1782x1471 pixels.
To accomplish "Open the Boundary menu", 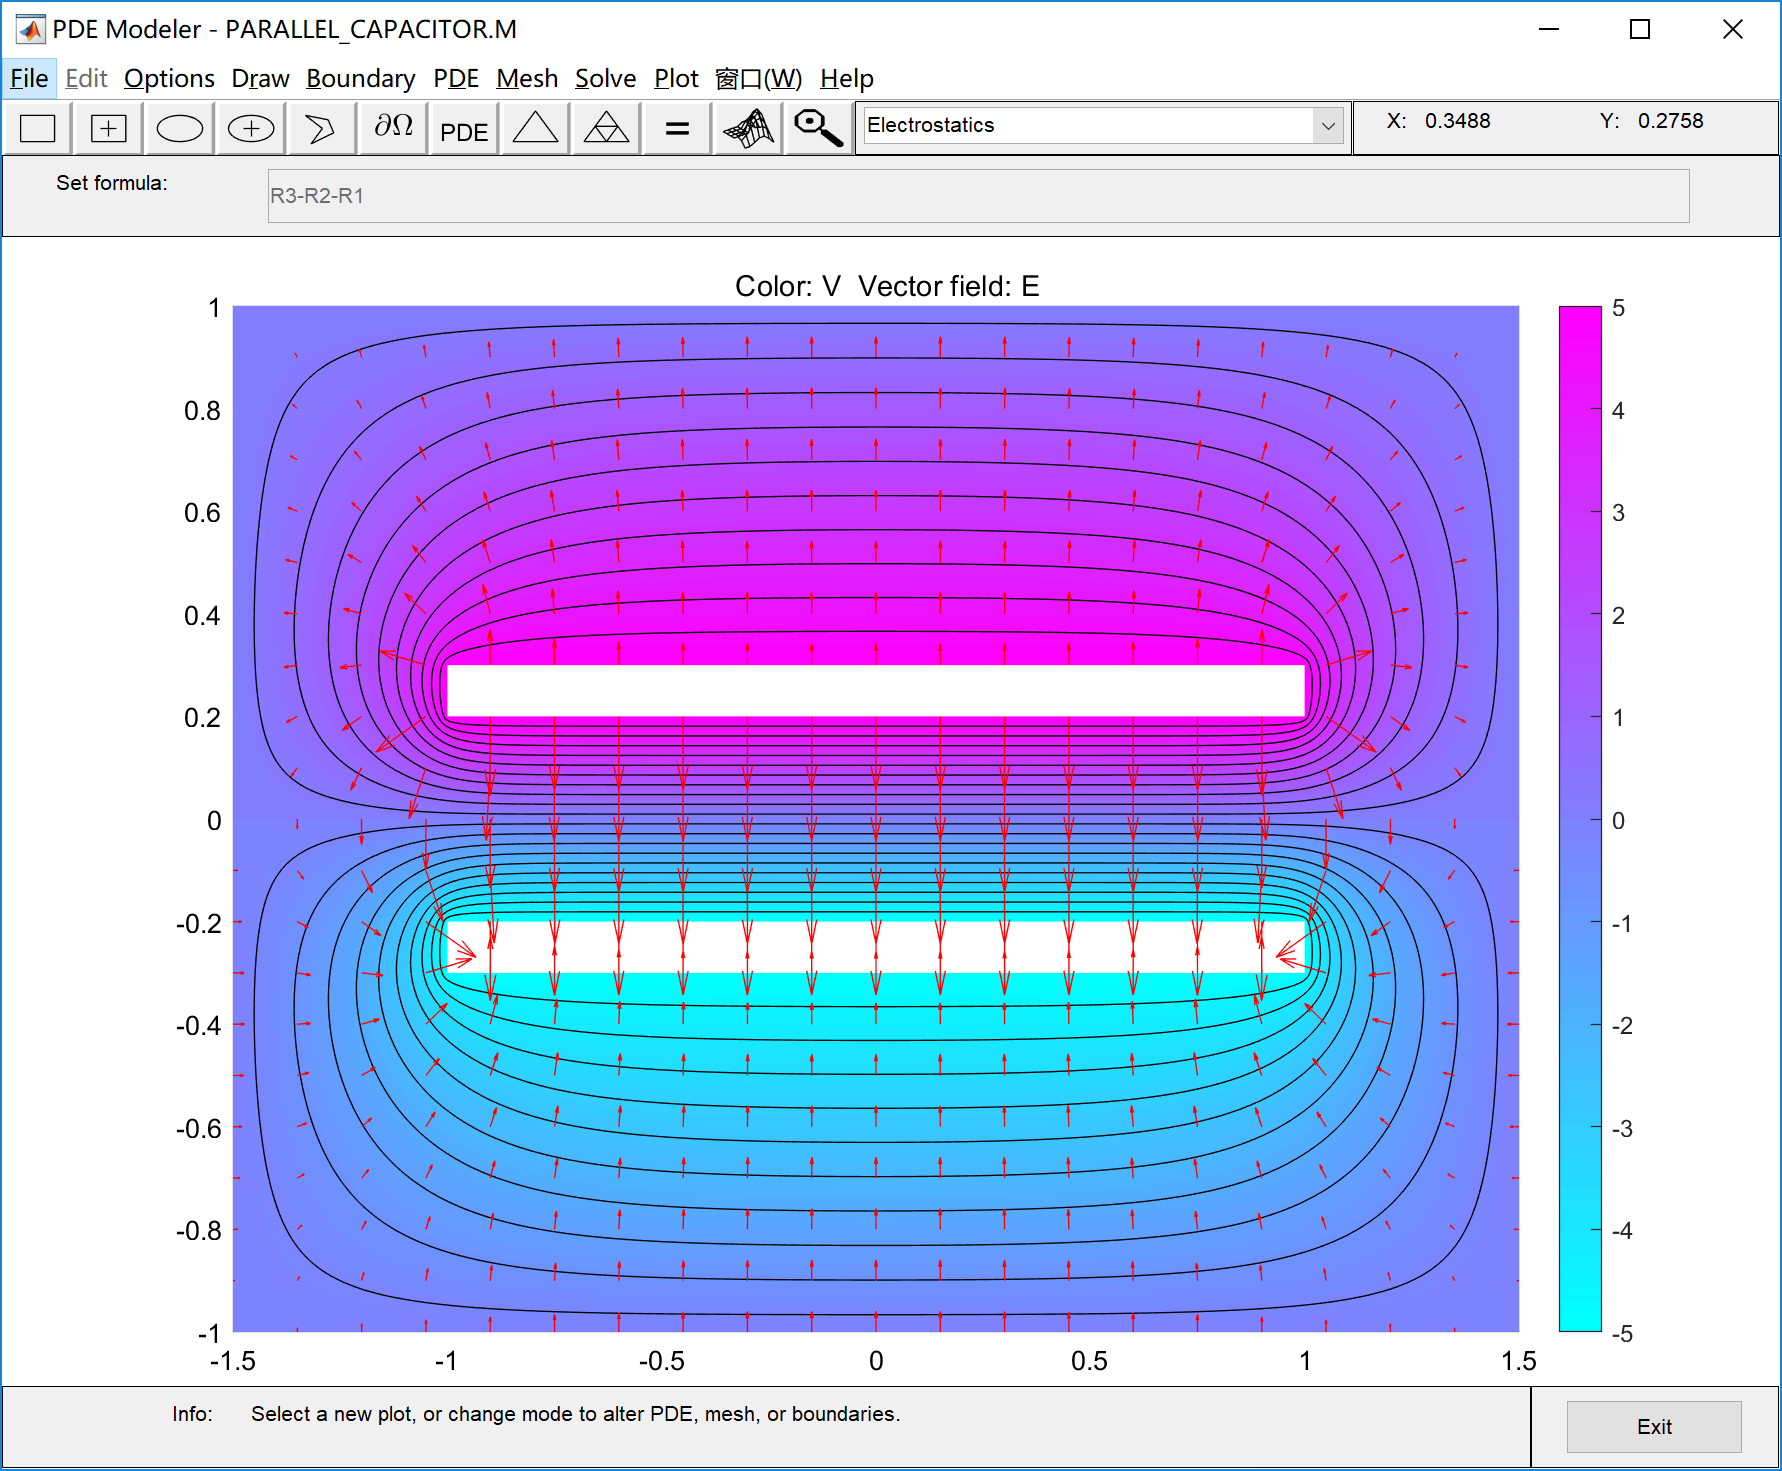I will point(361,78).
